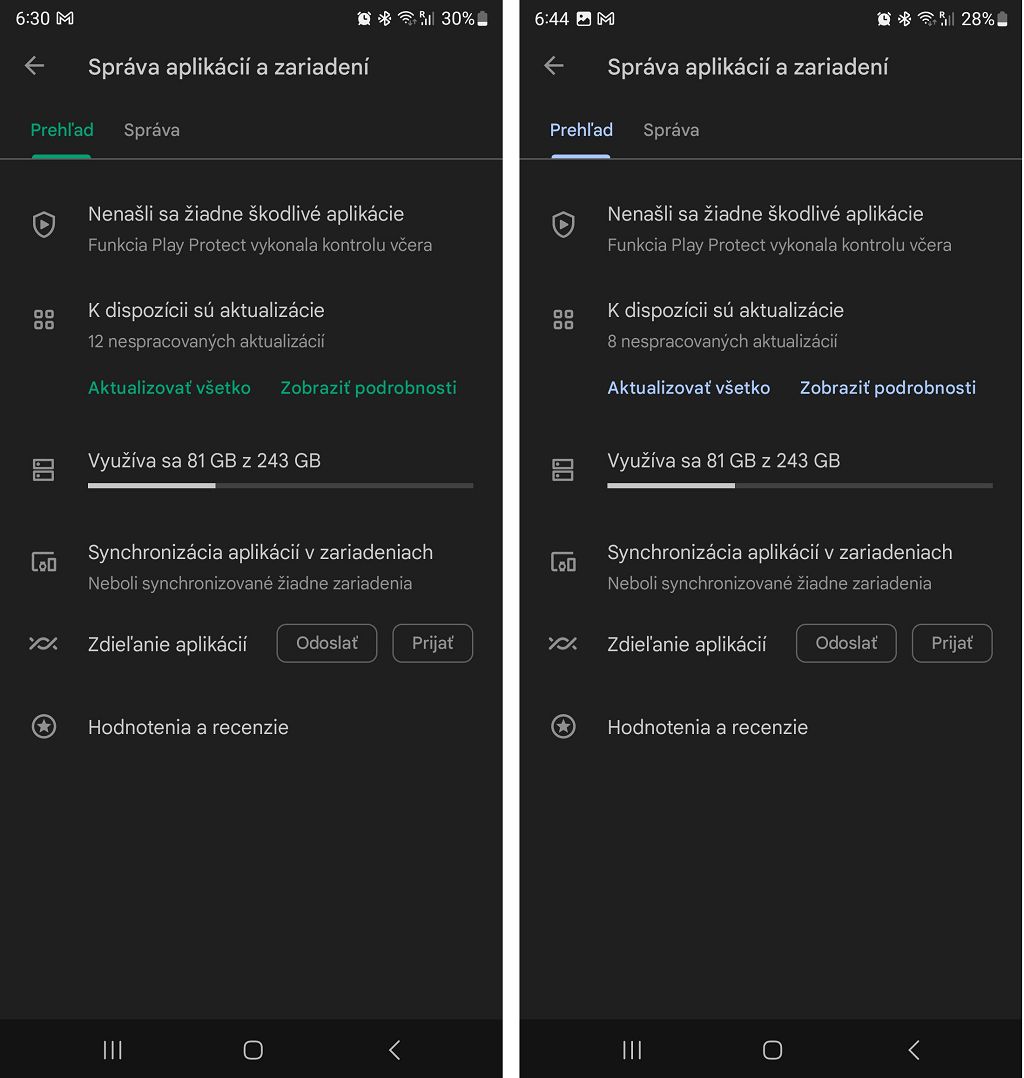
Task: Open Hodnotenia a recenzie in the left screenshot
Action: pos(188,727)
